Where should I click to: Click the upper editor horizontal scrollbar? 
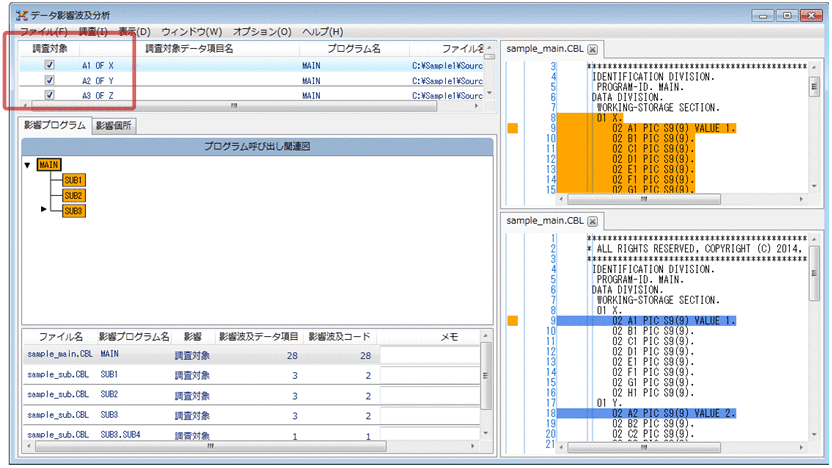click(x=644, y=199)
